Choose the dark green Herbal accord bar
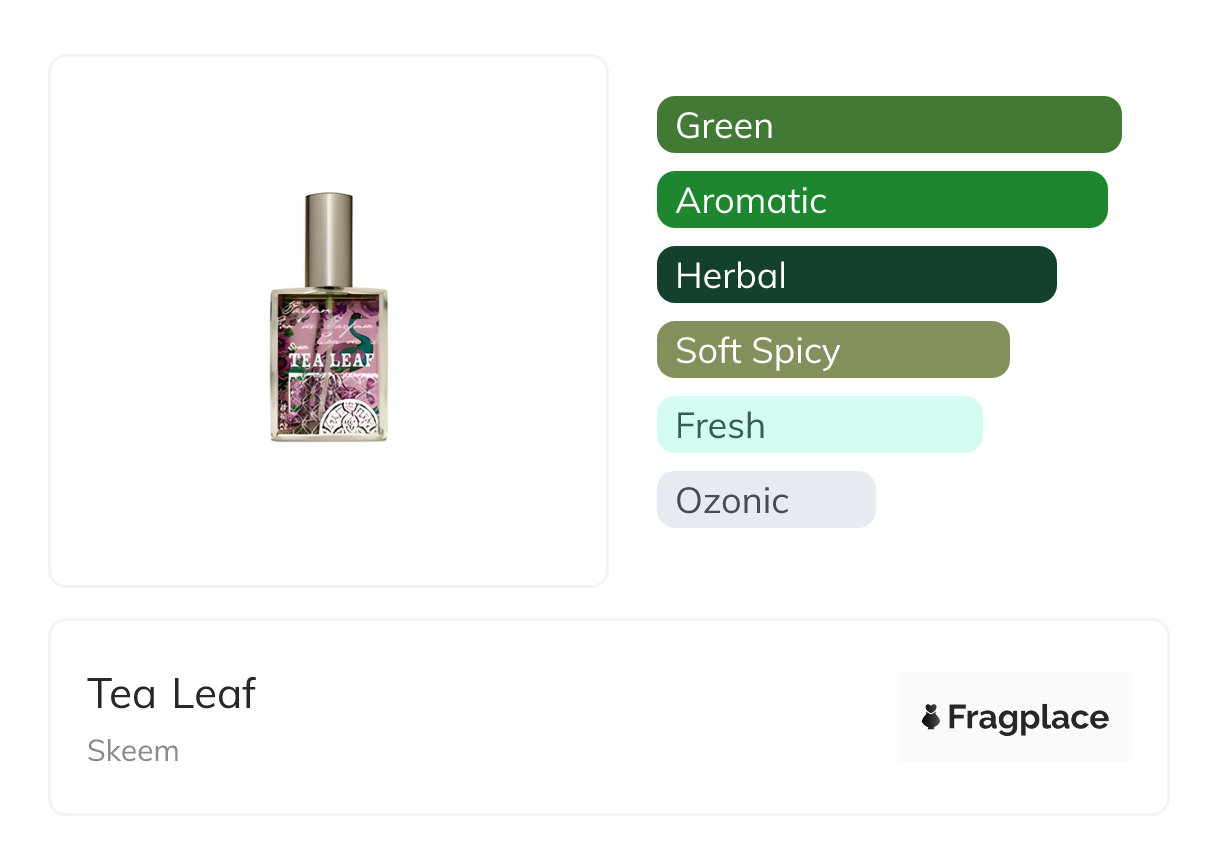The width and height of the screenshot is (1218, 864). (856, 275)
